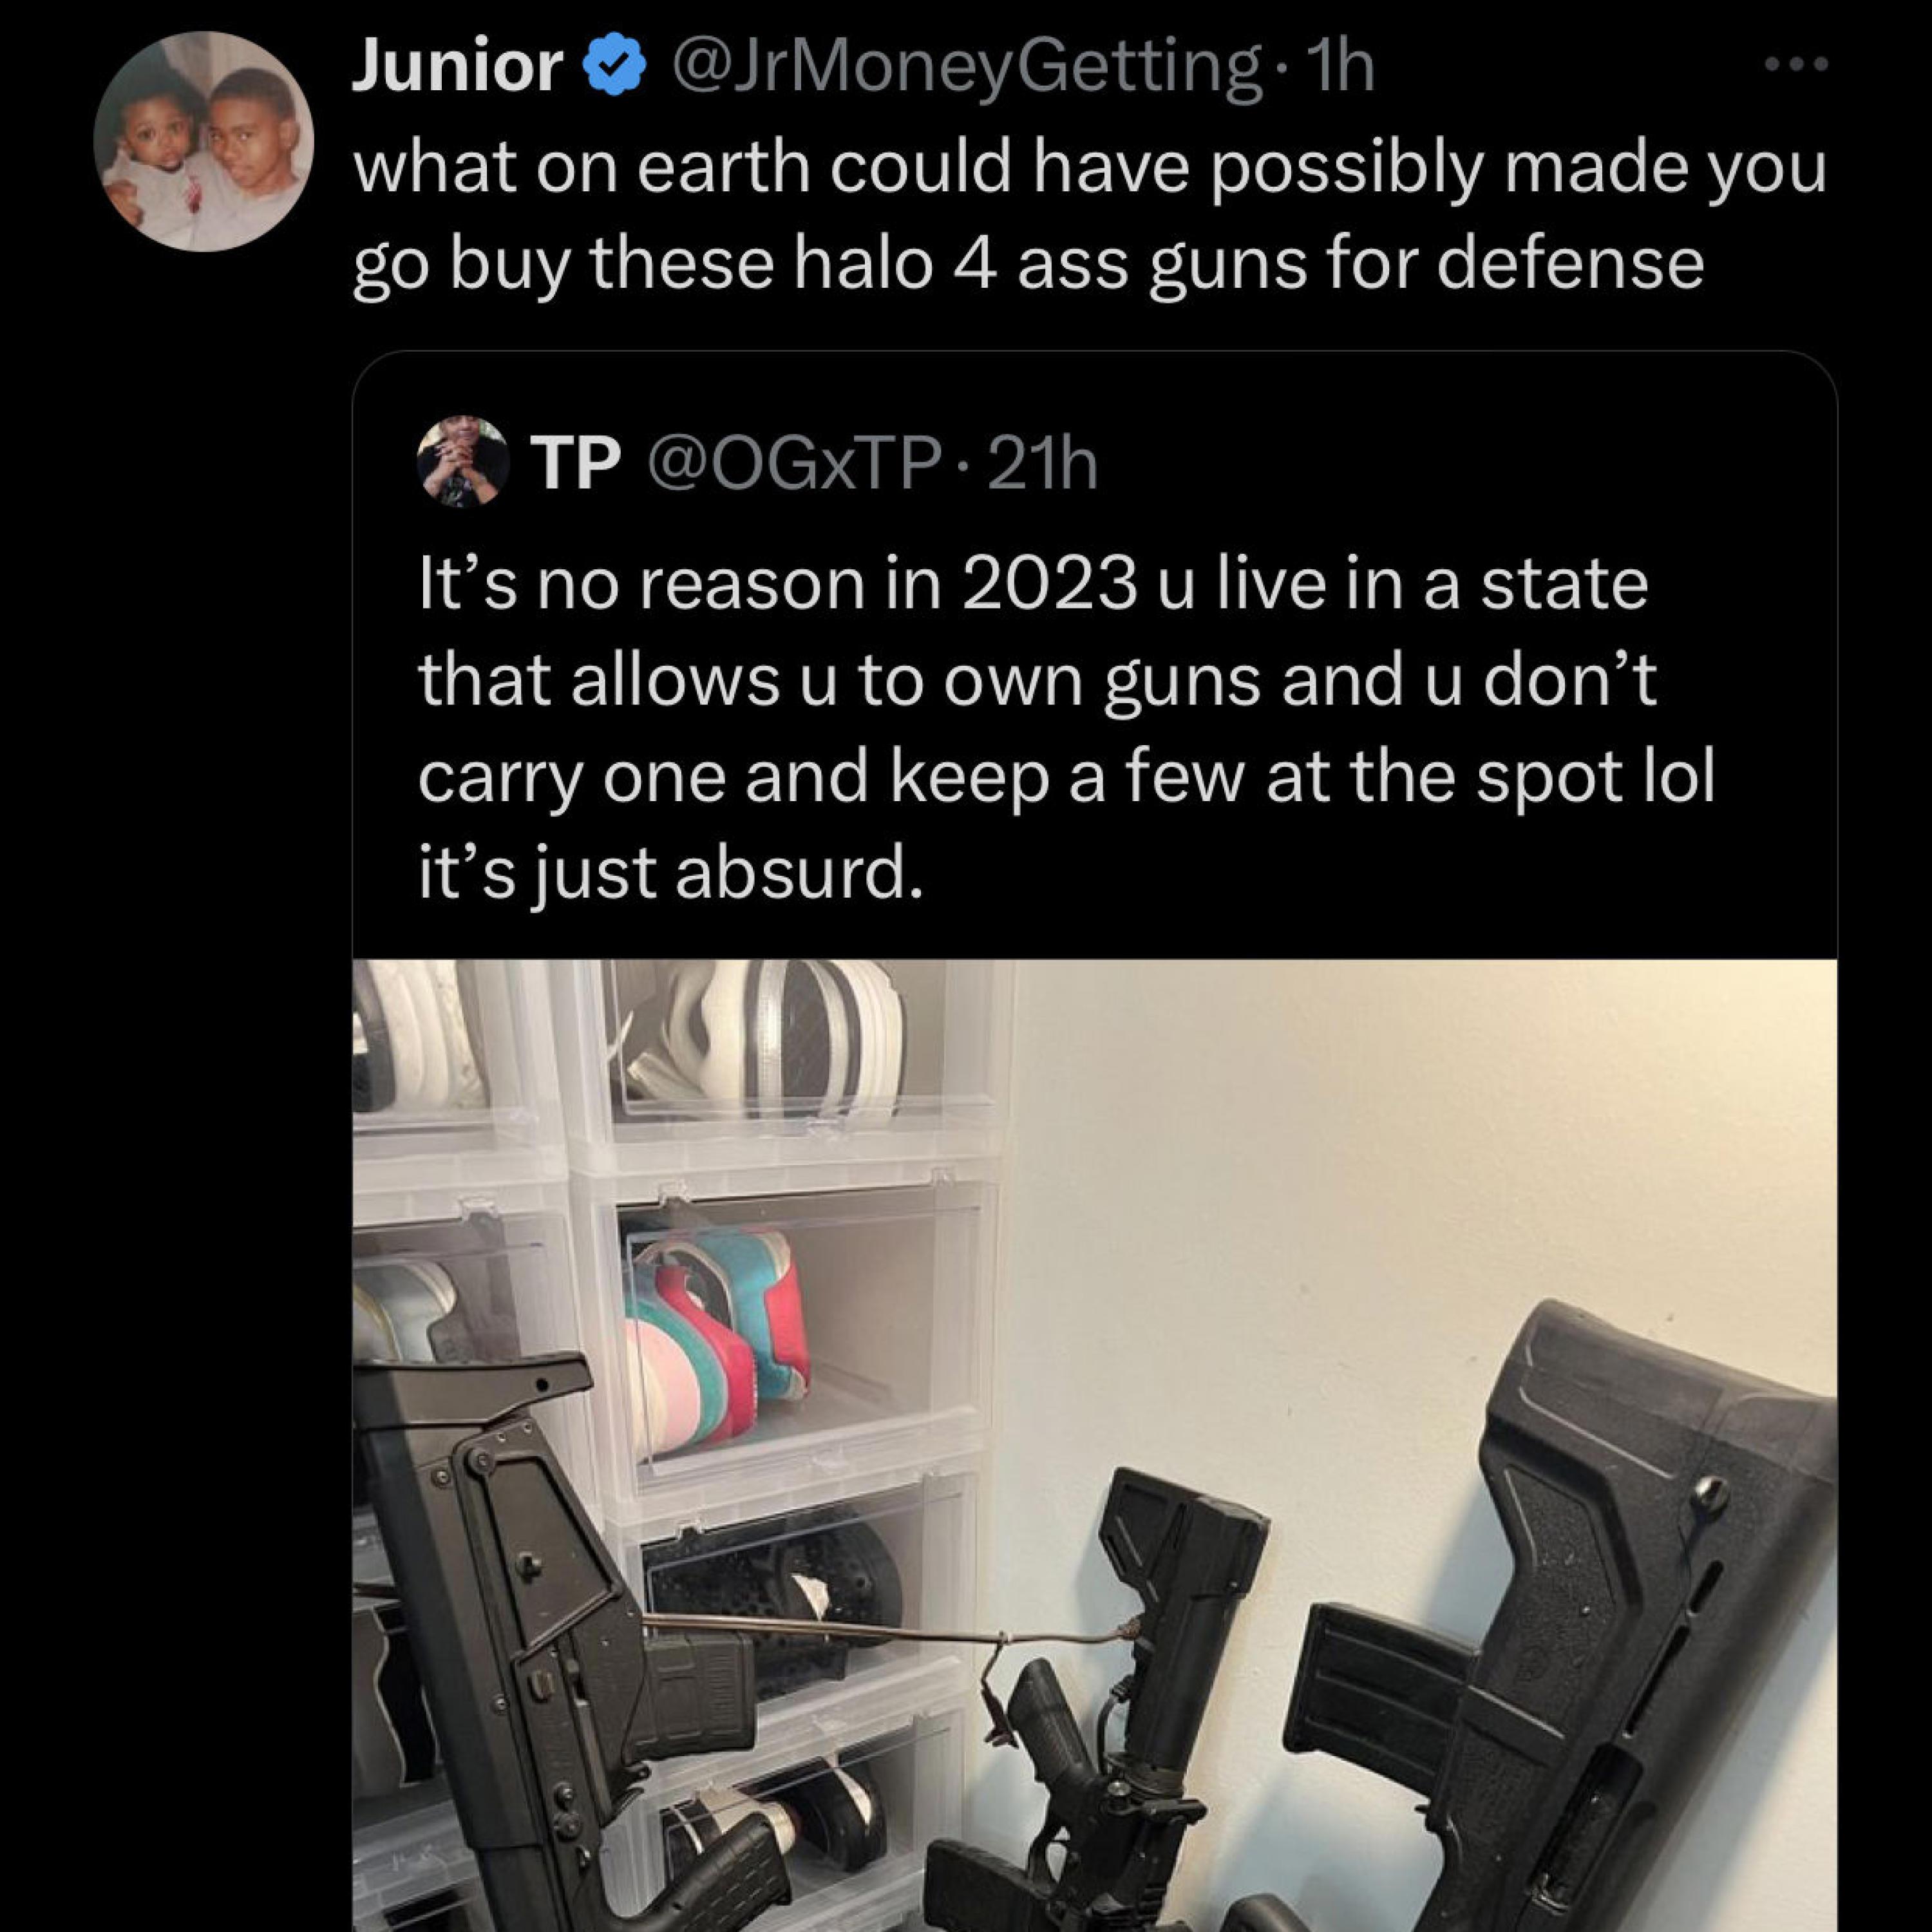Image resolution: width=1932 pixels, height=1932 pixels.
Task: Click the Junior display name
Action: pyautogui.click(x=458, y=67)
